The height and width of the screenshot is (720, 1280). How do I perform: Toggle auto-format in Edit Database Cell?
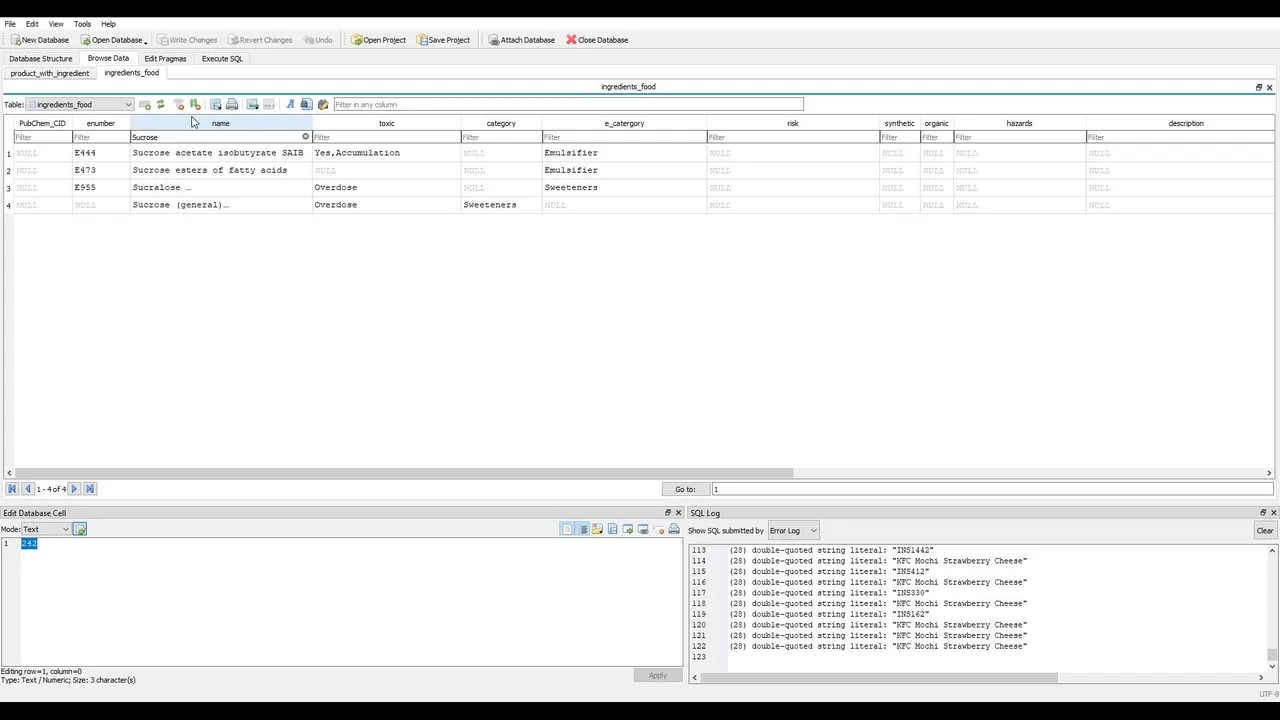tap(567, 529)
